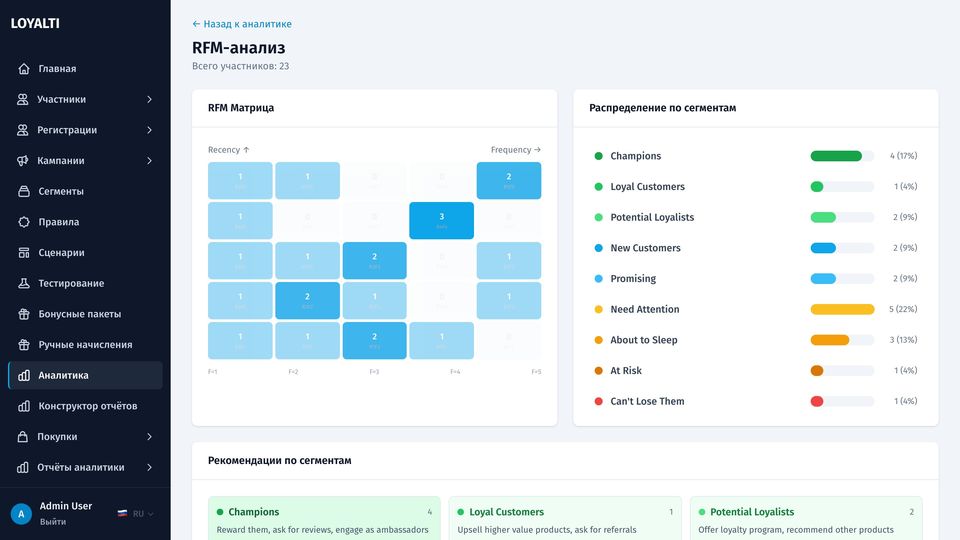Click the Бонусные пакеты gift icon
The image size is (960, 540).
[x=24, y=313]
